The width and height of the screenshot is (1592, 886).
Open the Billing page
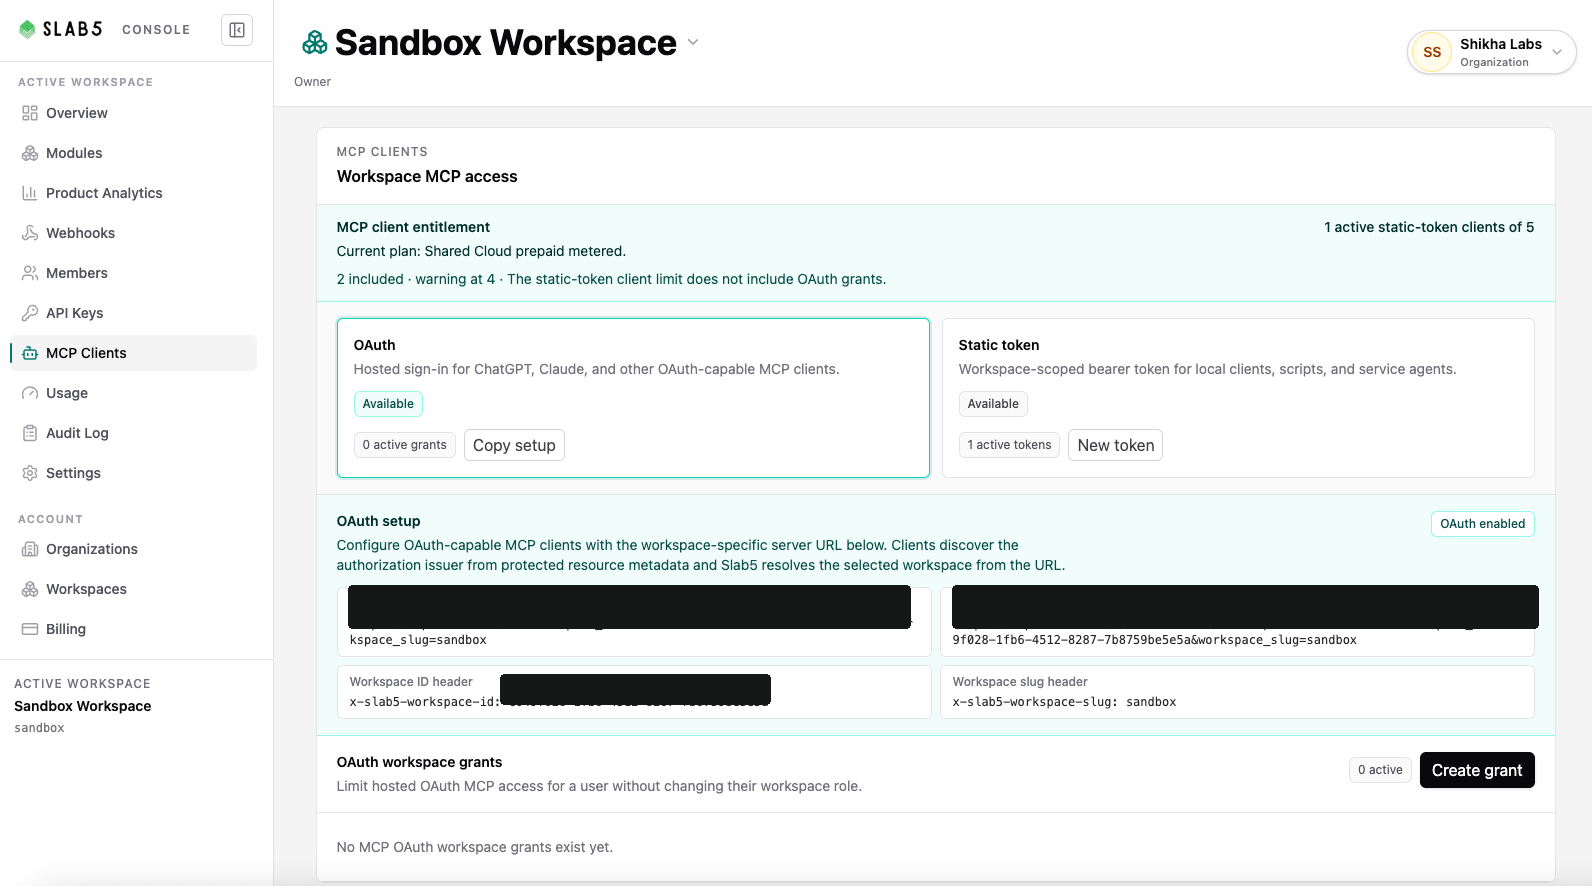click(x=134, y=629)
